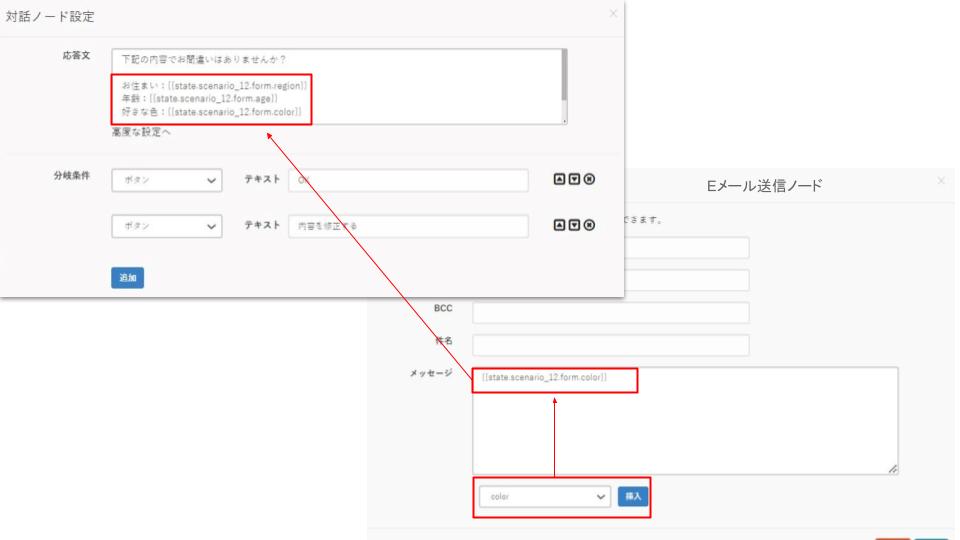The width and height of the screenshot is (960, 540).
Task: Expand the color variable dropdown
Action: tap(544, 496)
